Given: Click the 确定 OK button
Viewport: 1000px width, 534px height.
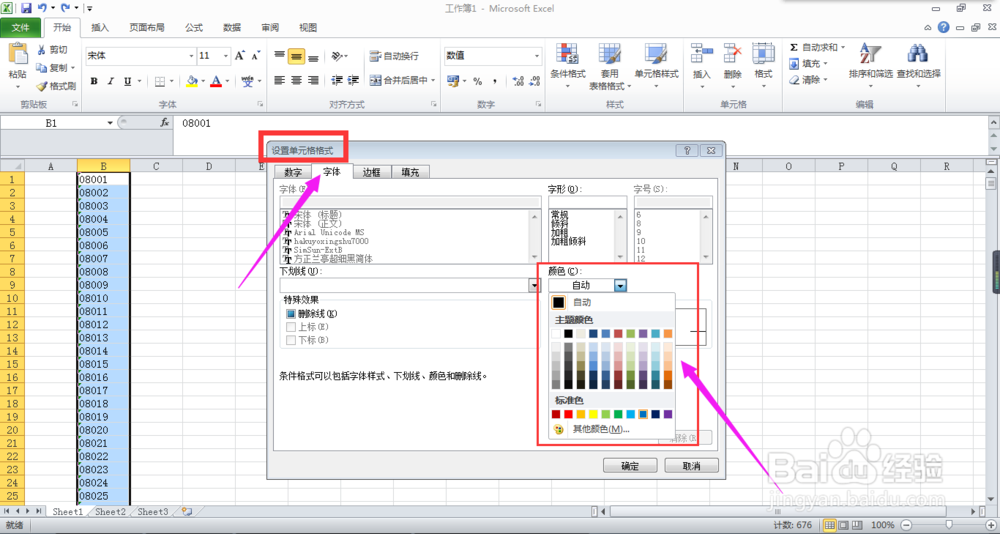Looking at the screenshot, I should point(630,466).
